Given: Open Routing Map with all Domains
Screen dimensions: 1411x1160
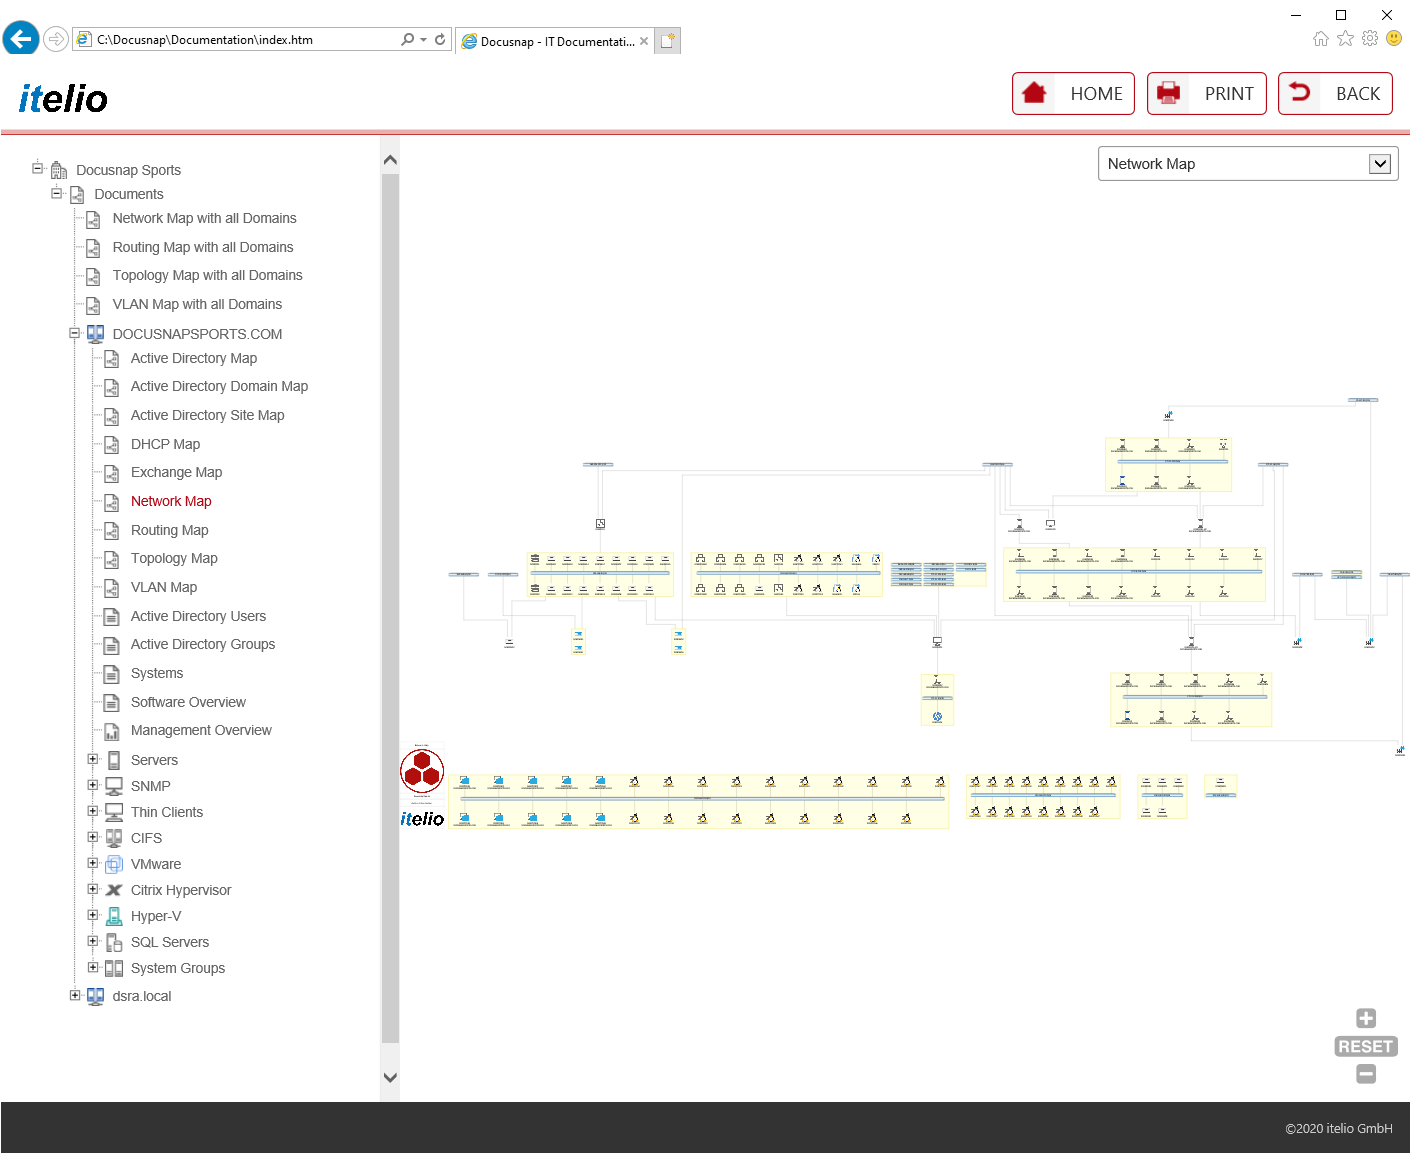Looking at the screenshot, I should pos(203,247).
